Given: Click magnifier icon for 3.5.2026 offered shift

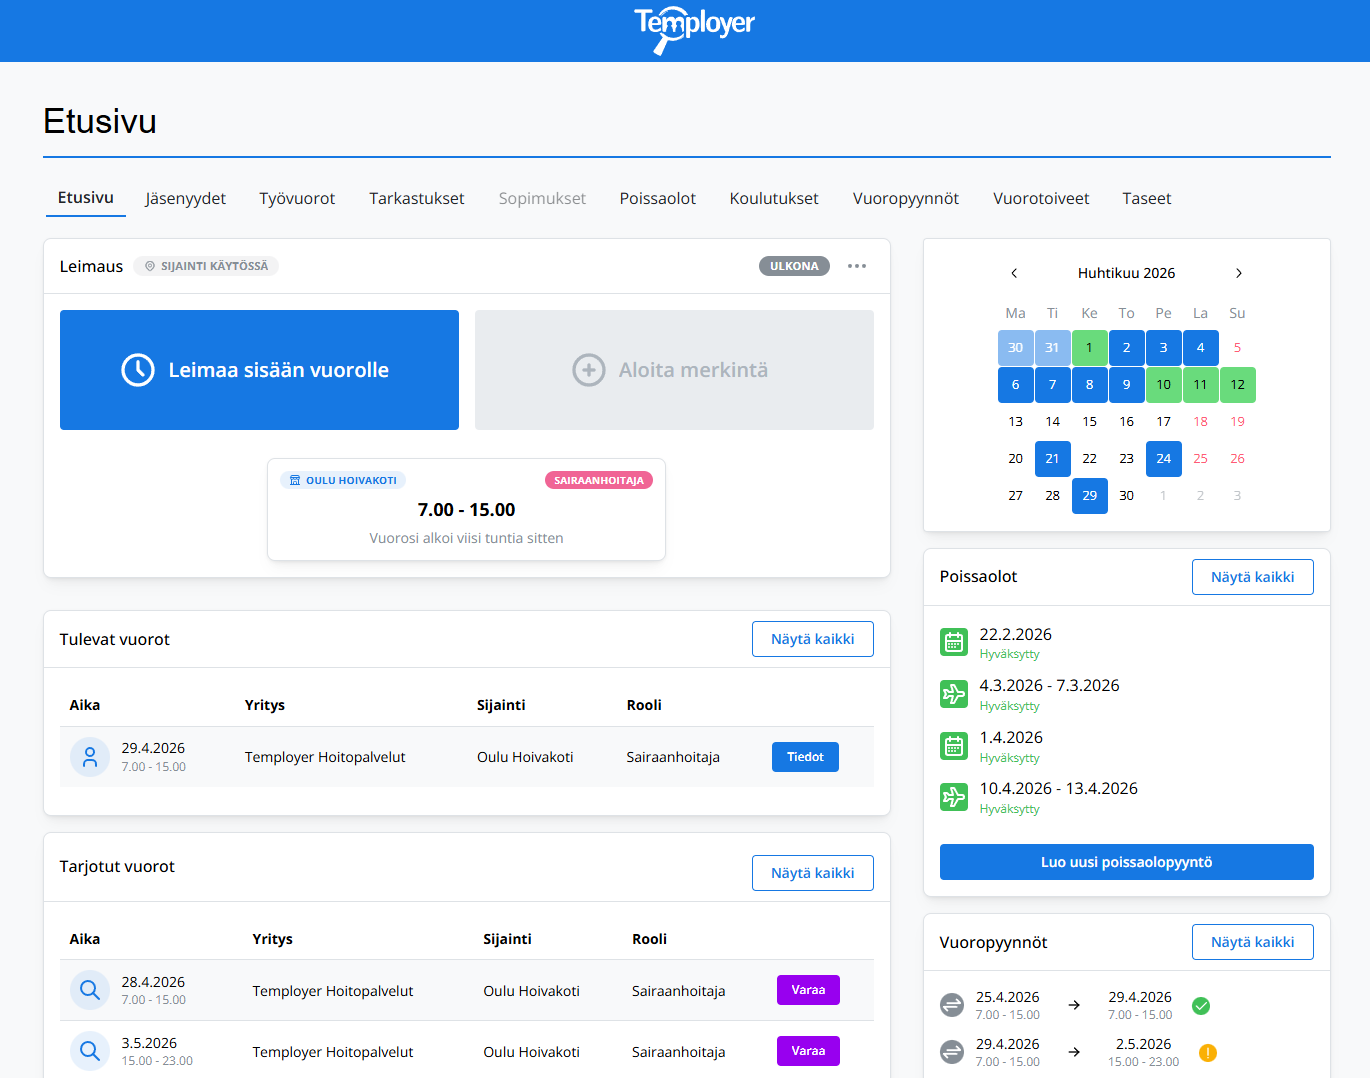Looking at the screenshot, I should point(90,1051).
